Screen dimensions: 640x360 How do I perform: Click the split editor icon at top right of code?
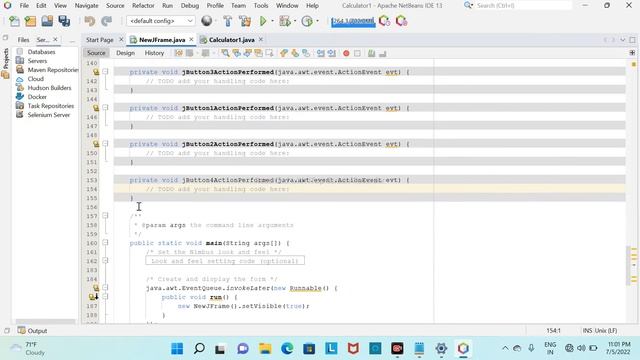[x=632, y=53]
